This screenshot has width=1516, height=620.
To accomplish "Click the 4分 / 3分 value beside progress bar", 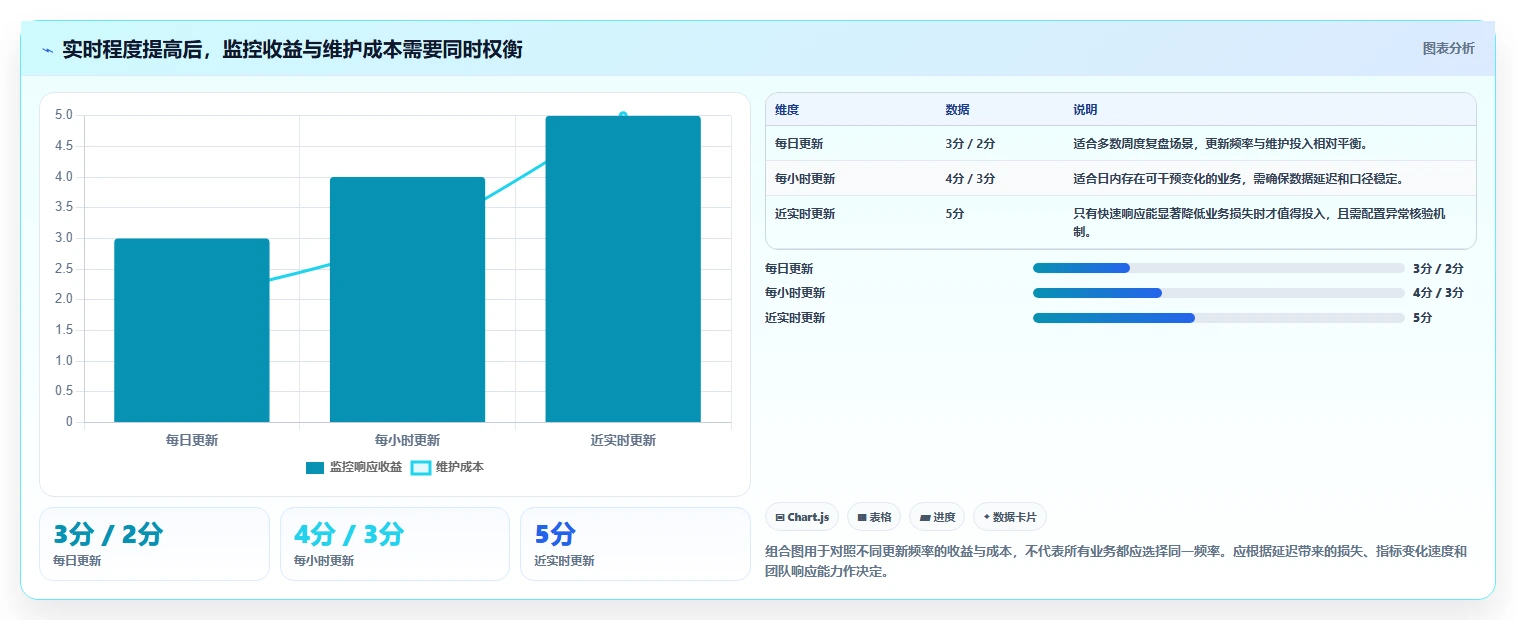I will pyautogui.click(x=1438, y=293).
